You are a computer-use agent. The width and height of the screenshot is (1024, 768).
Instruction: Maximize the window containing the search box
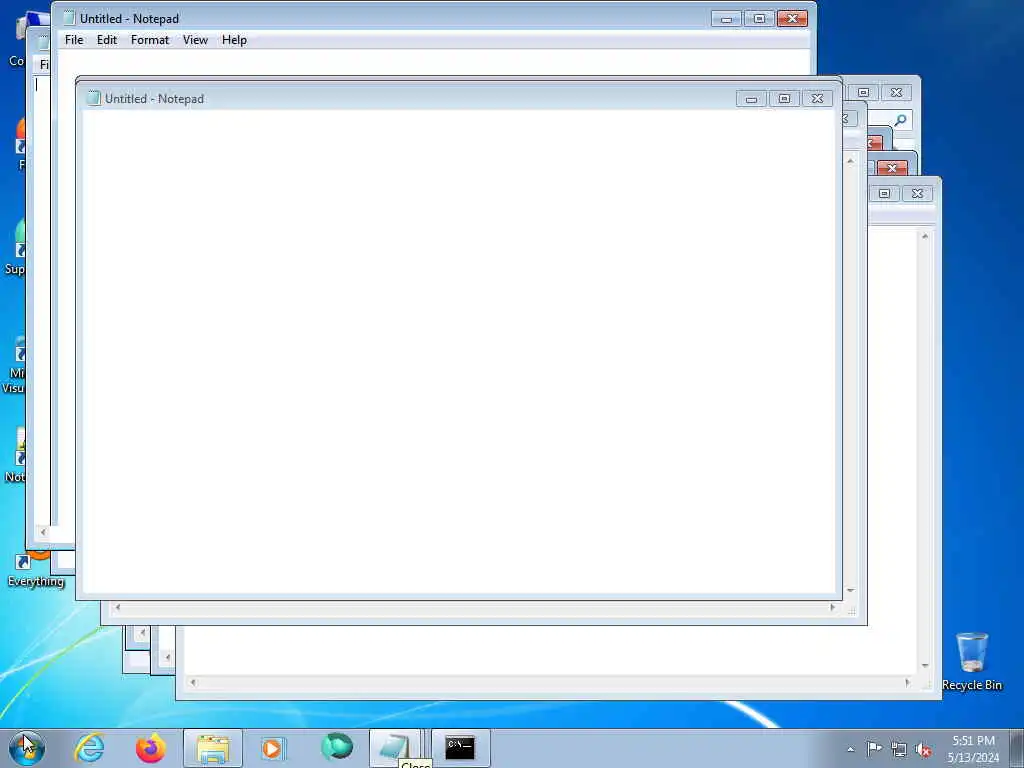(x=863, y=93)
